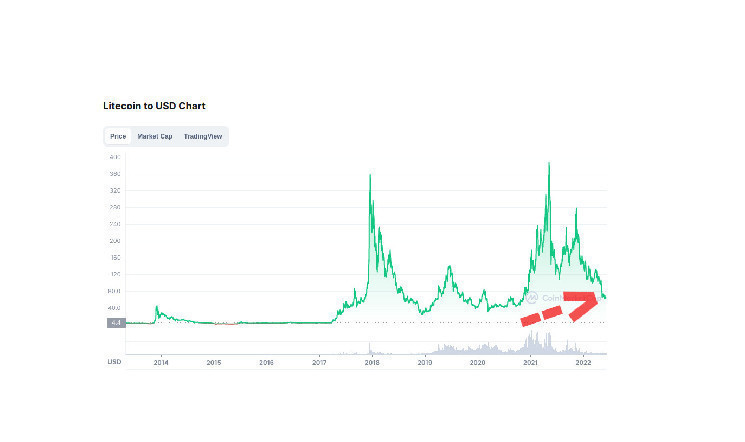Viewport: 745px width, 442px height.
Task: Click the red dashed arrow annotation
Action: pyautogui.click(x=565, y=308)
